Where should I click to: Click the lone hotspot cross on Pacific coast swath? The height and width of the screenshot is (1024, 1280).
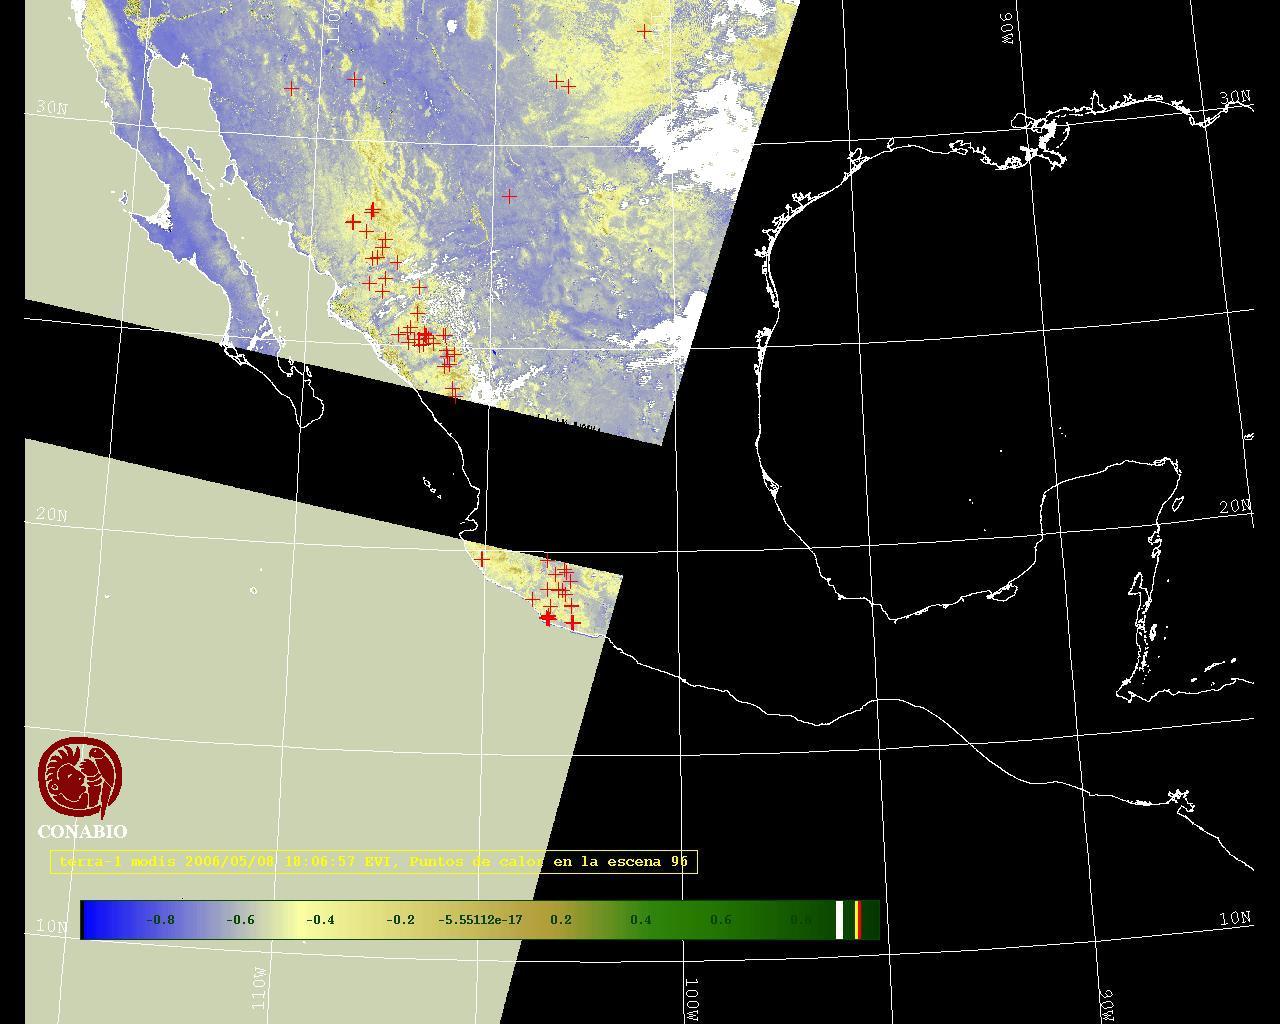pyautogui.click(x=482, y=558)
